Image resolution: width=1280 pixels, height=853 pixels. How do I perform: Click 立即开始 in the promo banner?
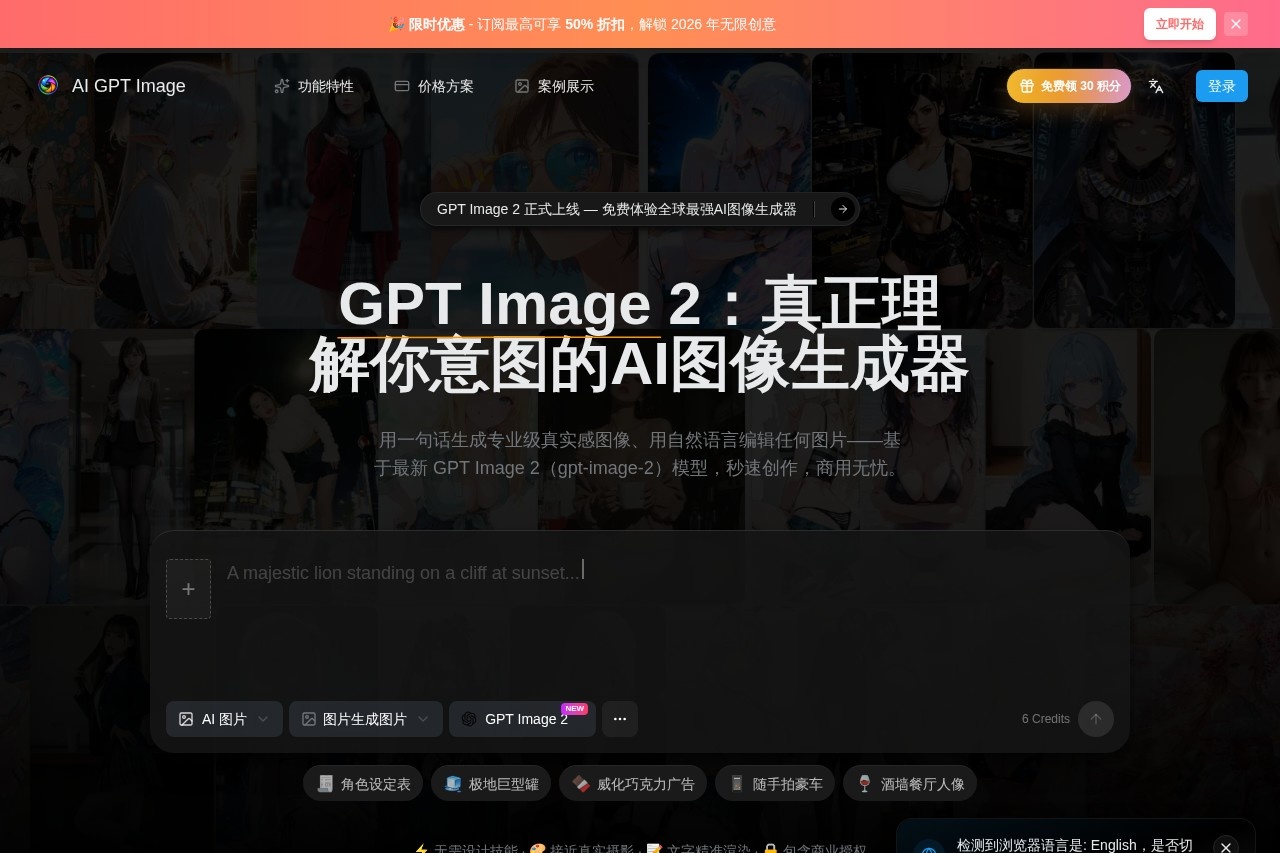1180,24
